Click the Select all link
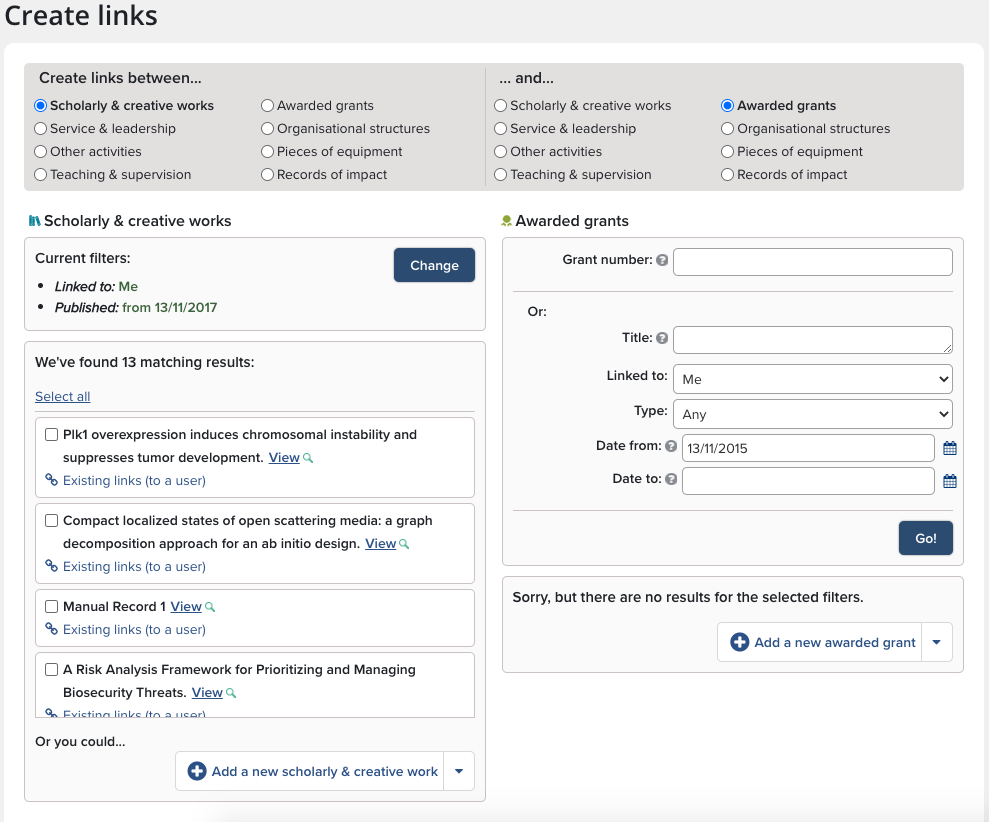The height and width of the screenshot is (822, 989). click(x=62, y=397)
